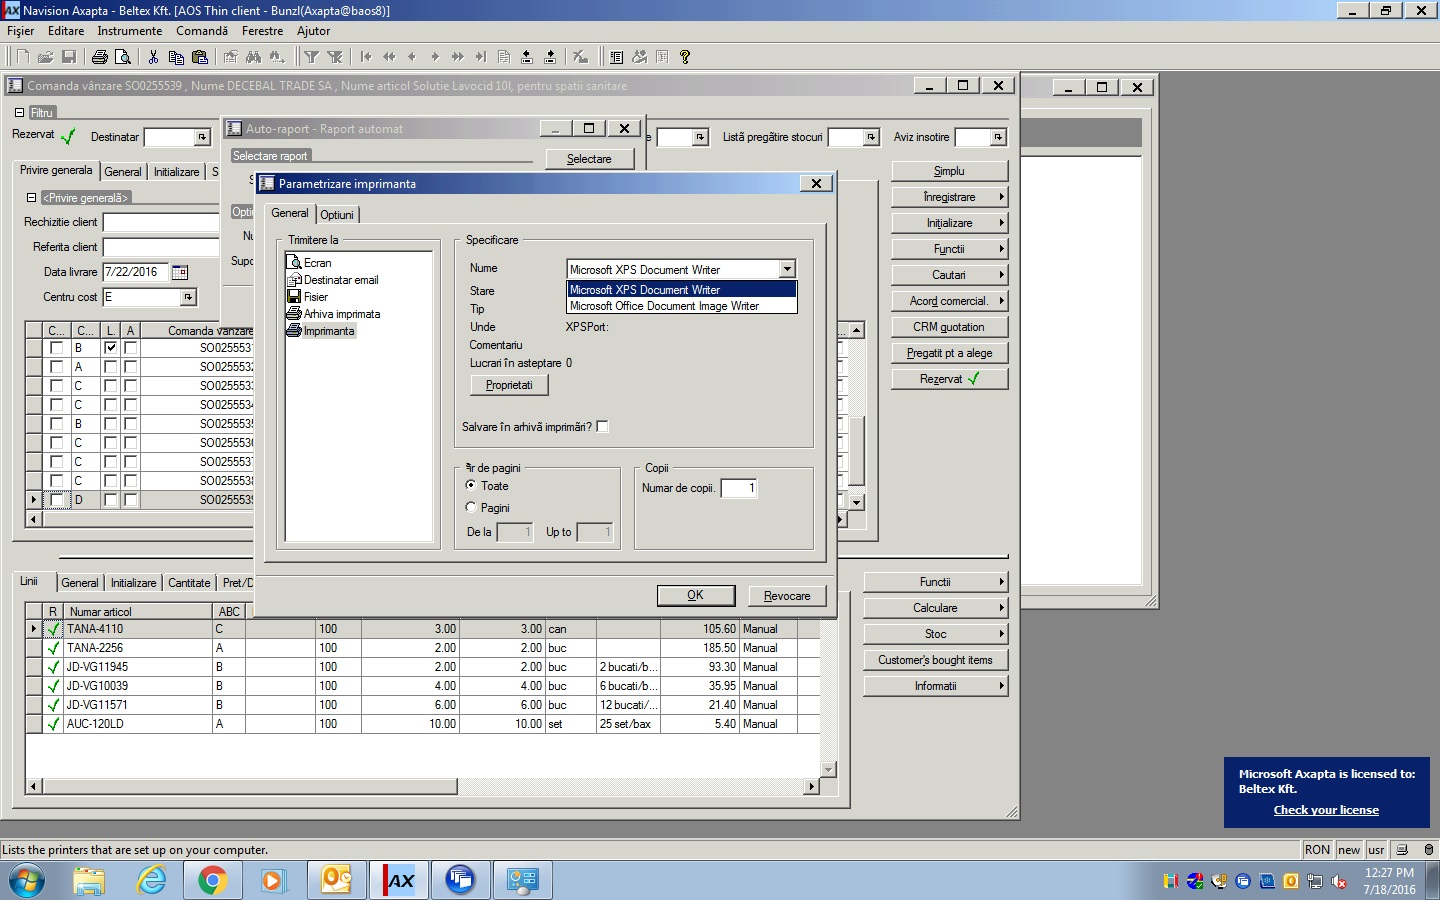Expand the Înregistrare menu button
This screenshot has height=900, width=1440.
point(949,197)
